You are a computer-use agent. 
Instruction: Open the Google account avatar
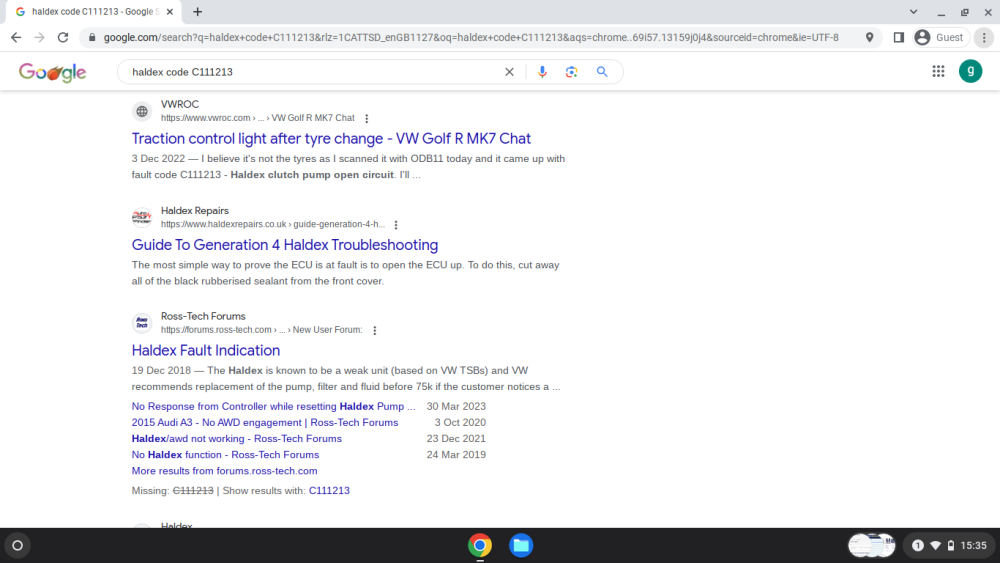coord(971,71)
